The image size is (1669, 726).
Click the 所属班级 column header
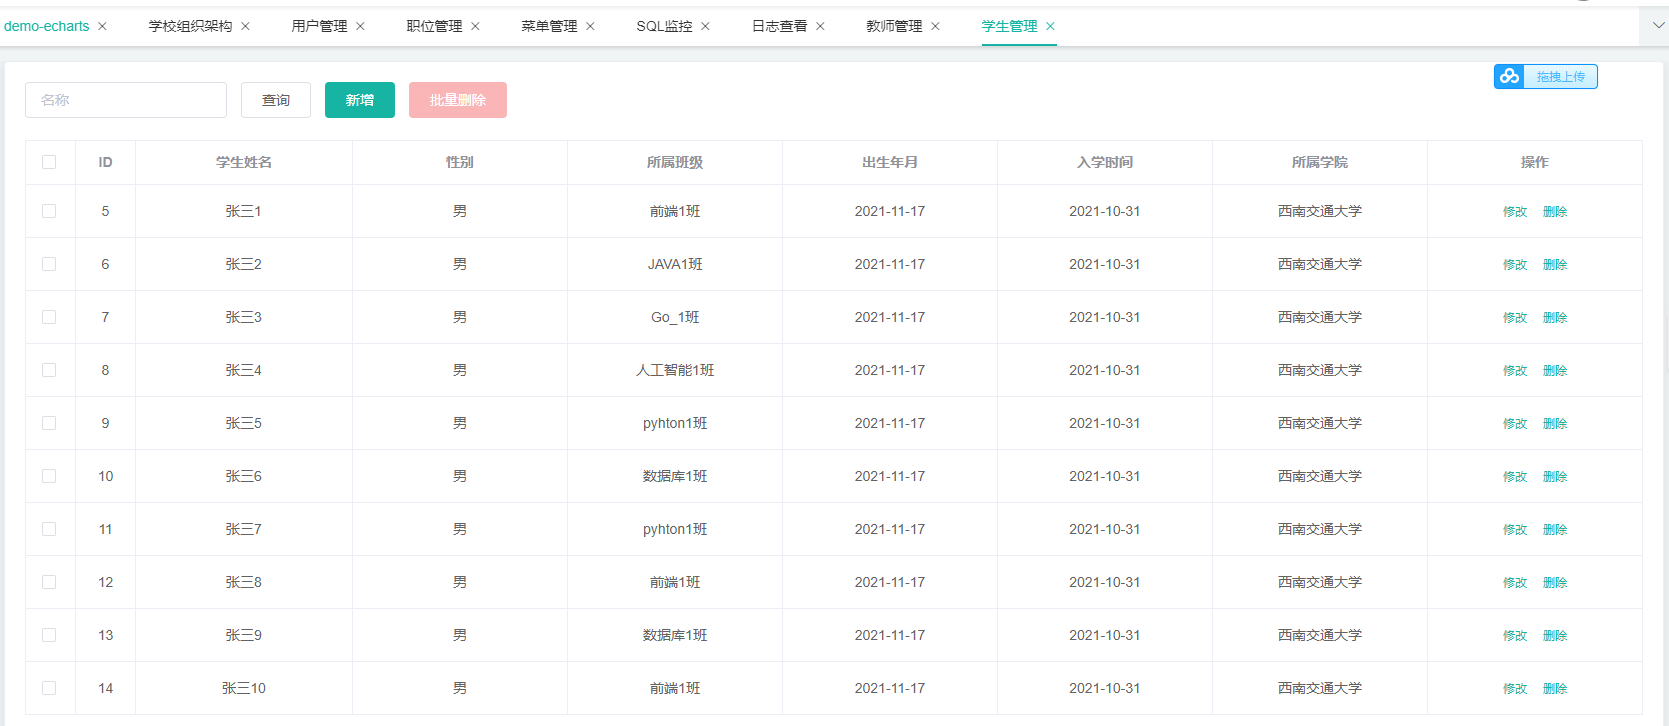(x=675, y=162)
